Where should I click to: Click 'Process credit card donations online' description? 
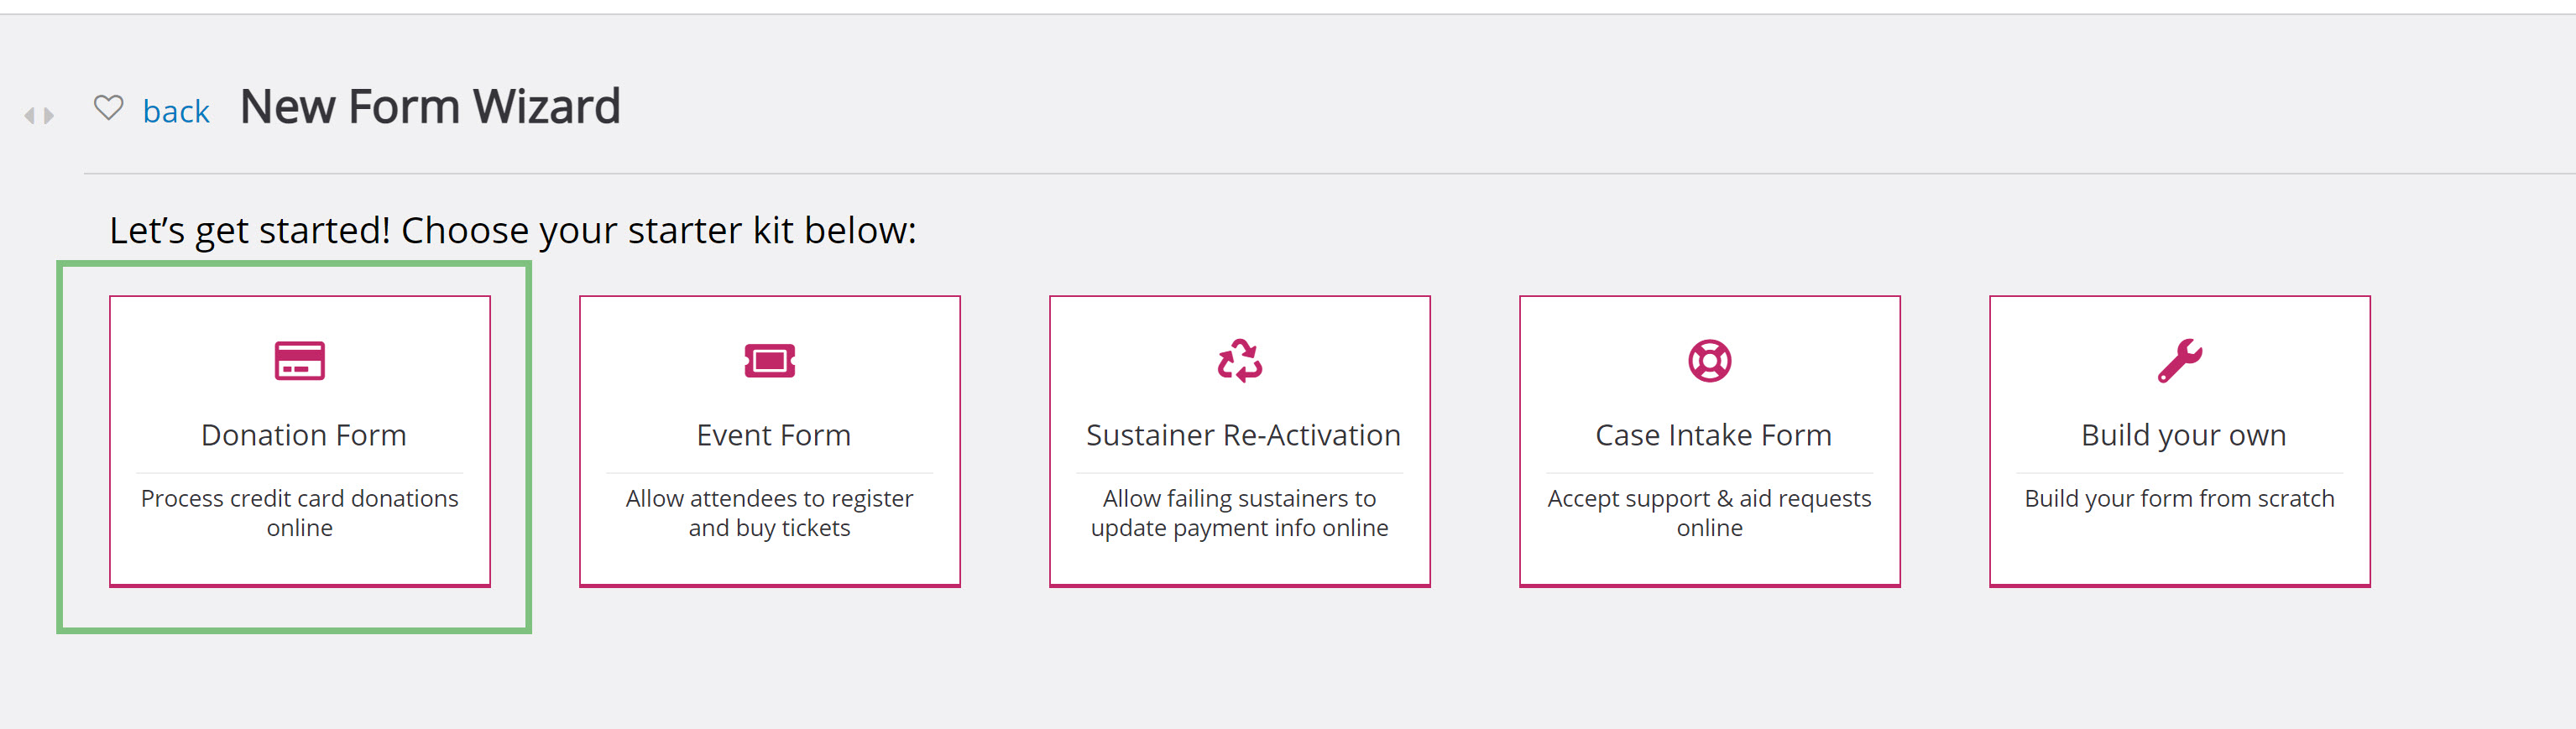pyautogui.click(x=300, y=513)
